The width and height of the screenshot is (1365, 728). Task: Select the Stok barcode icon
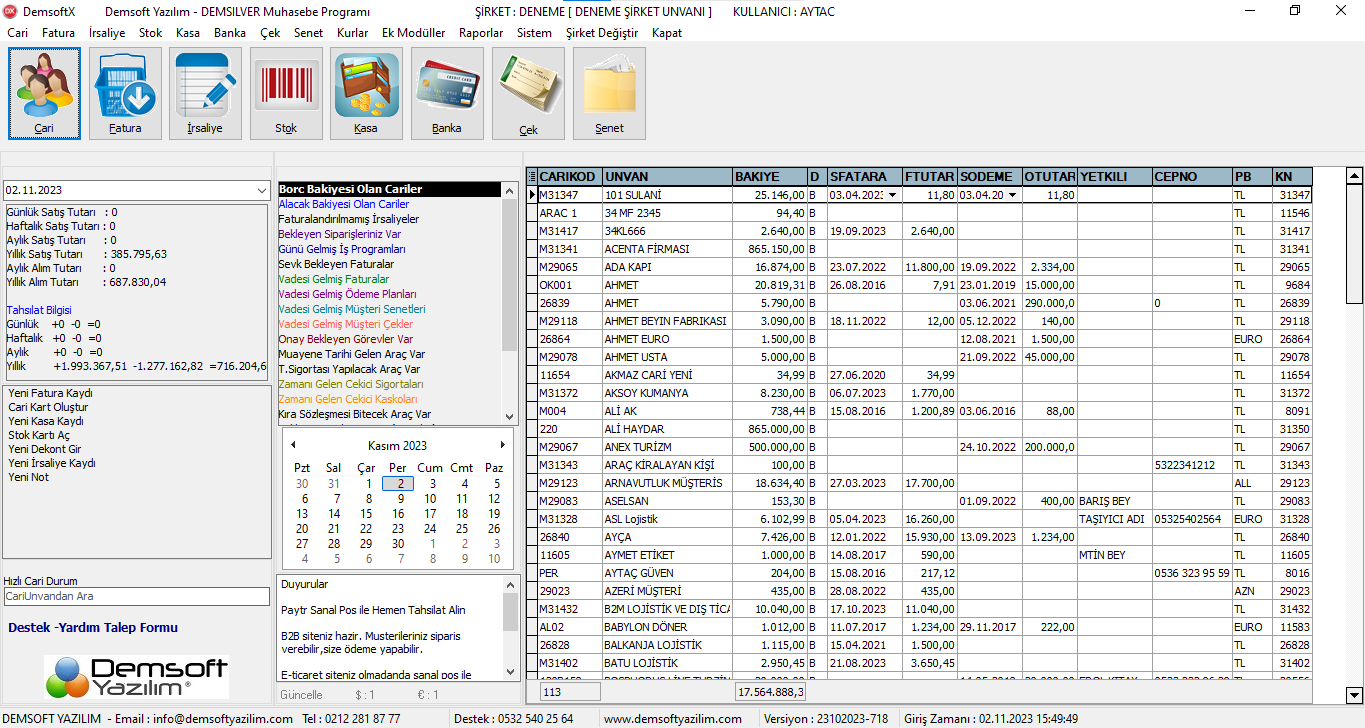click(x=286, y=93)
